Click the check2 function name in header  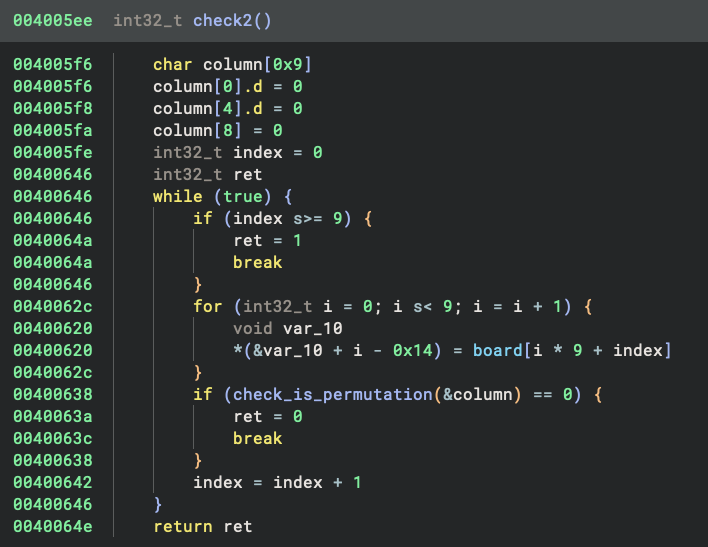pos(222,21)
